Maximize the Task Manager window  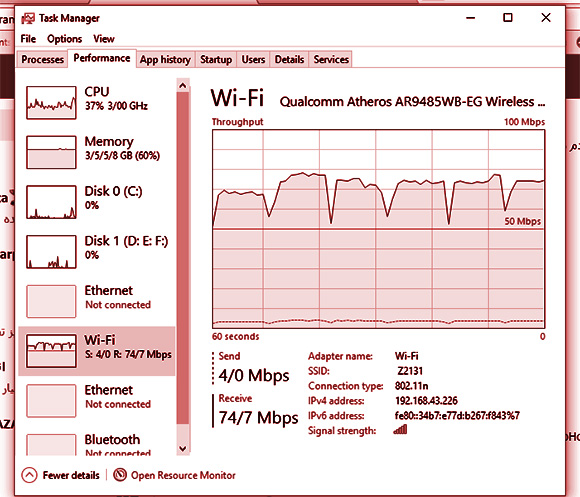pyautogui.click(x=508, y=18)
